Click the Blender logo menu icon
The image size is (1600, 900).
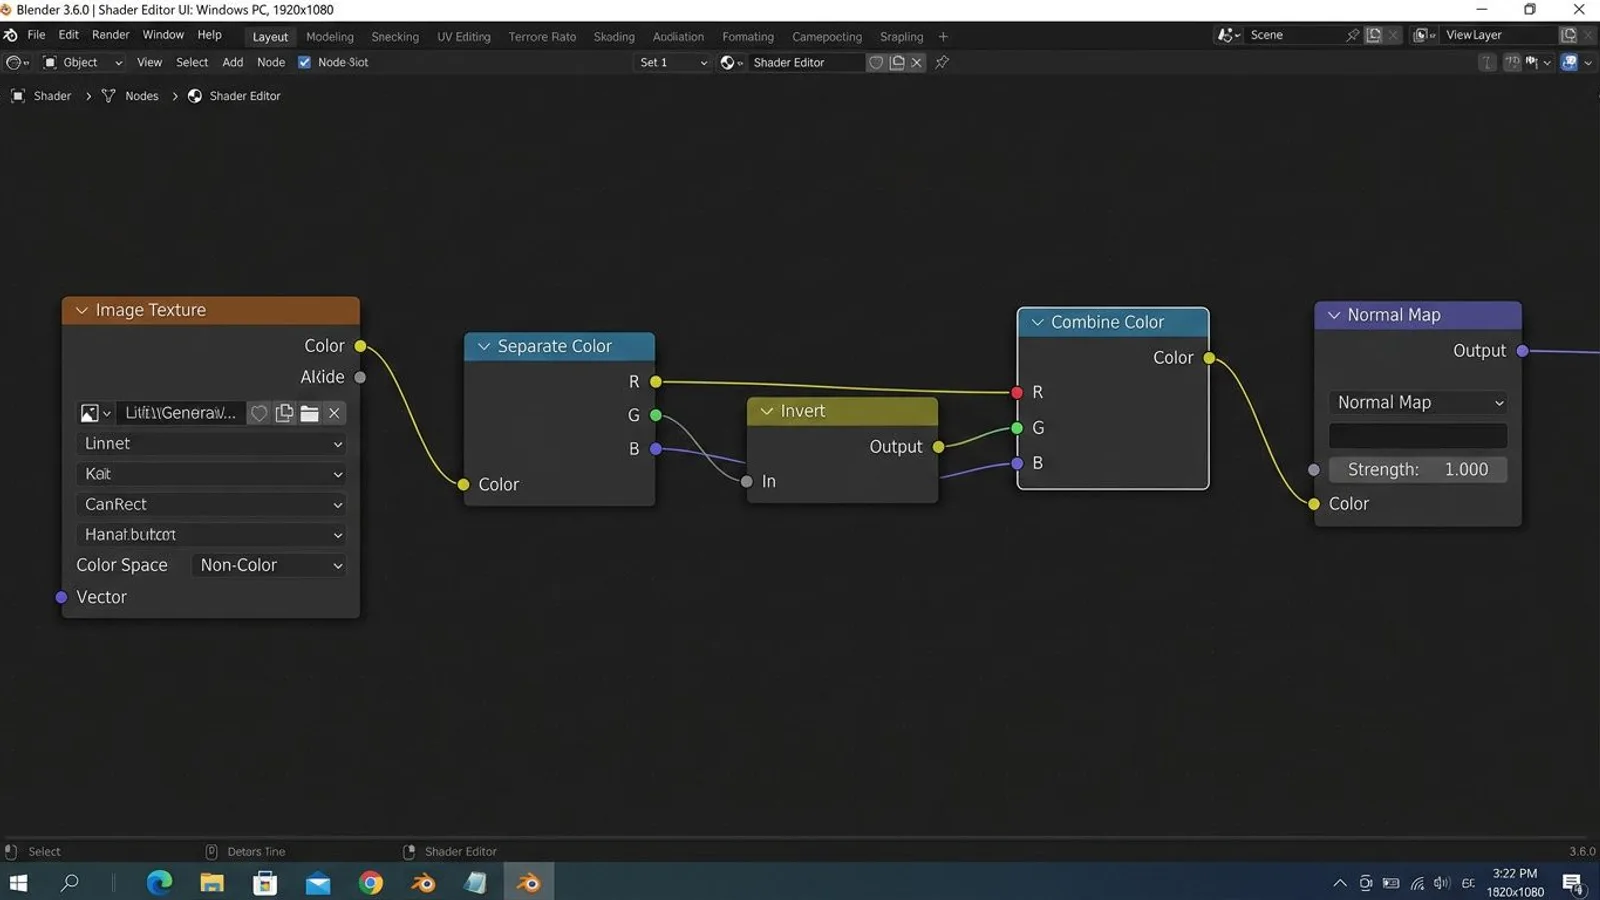point(11,35)
